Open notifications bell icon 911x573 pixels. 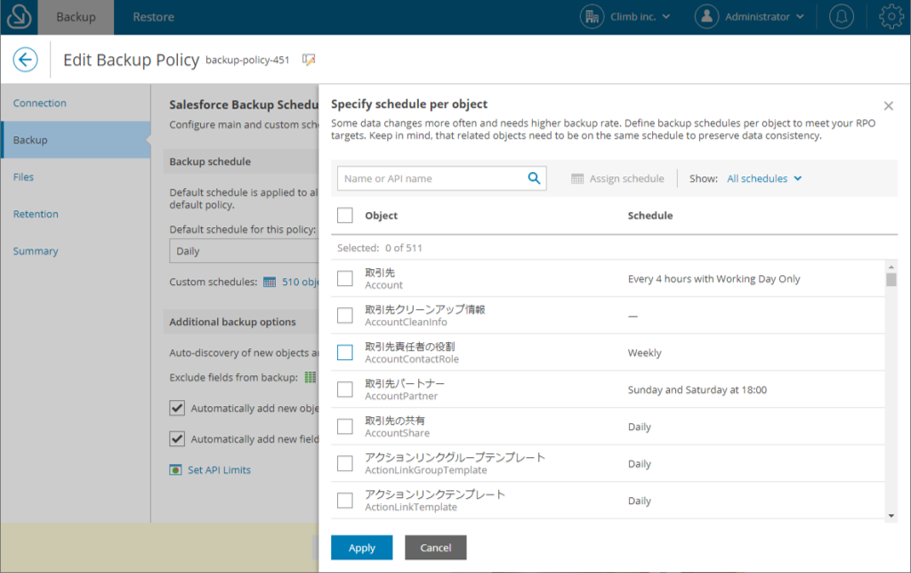pyautogui.click(x=841, y=17)
